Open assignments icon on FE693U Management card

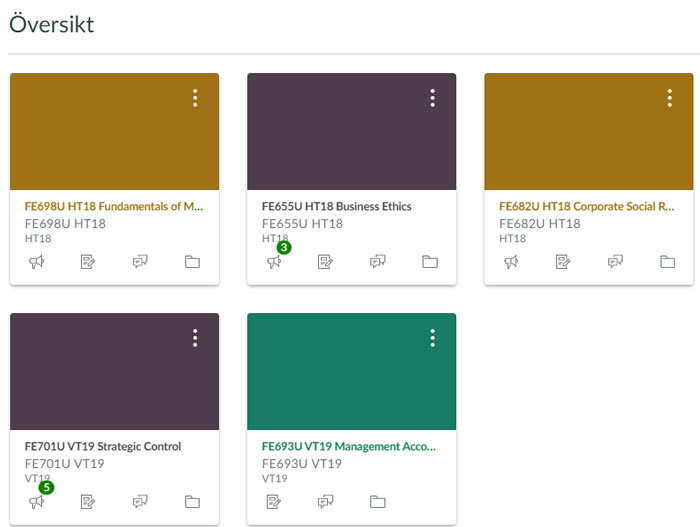point(274,501)
